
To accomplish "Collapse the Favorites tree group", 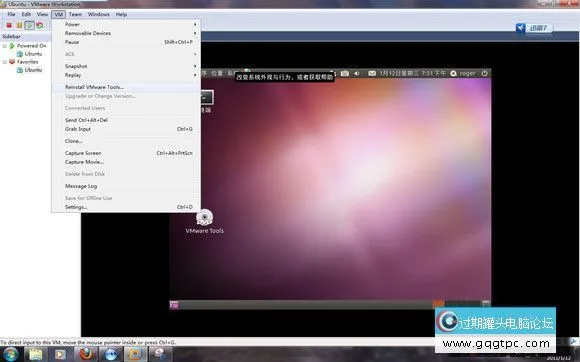I will 5,62.
